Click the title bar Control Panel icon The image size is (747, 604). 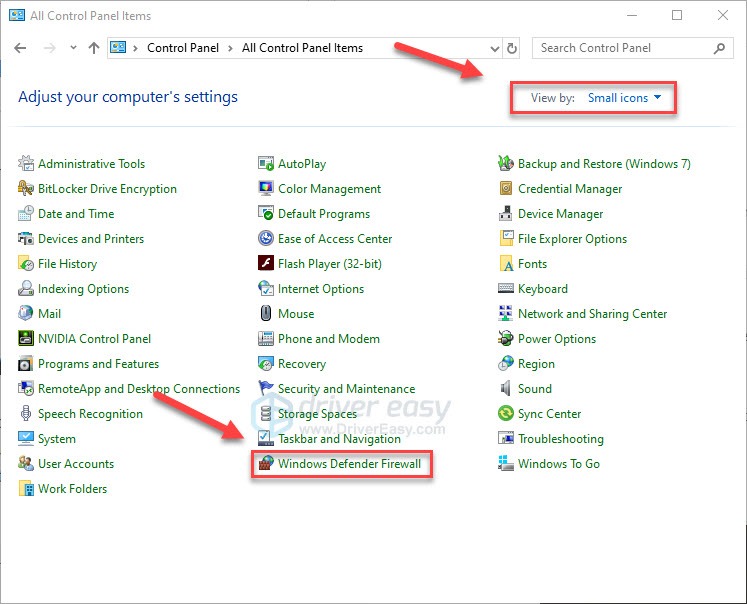pos(17,15)
